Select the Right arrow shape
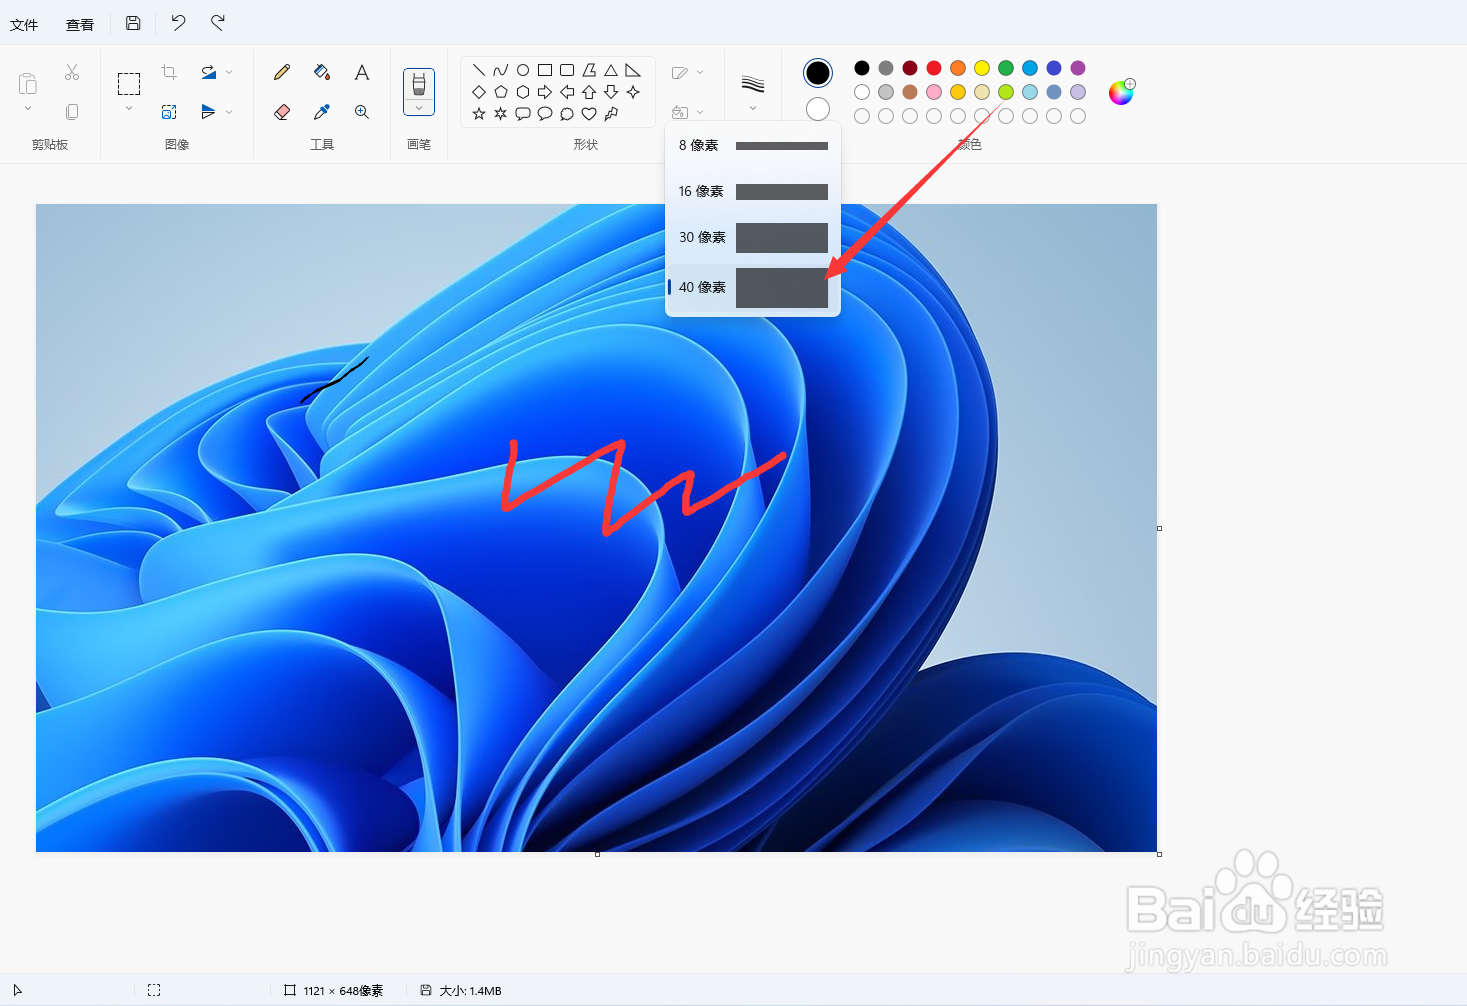The height and width of the screenshot is (1006, 1467). coord(545,92)
